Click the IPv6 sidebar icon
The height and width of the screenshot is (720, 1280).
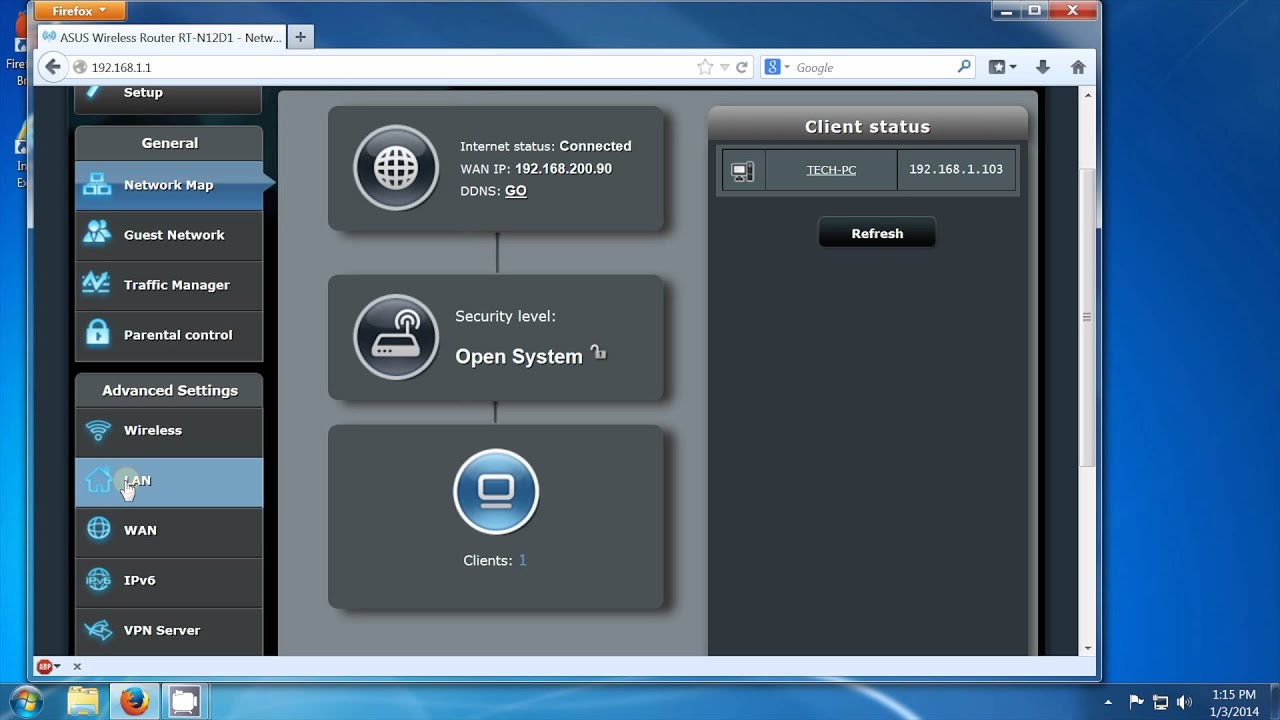click(x=98, y=580)
